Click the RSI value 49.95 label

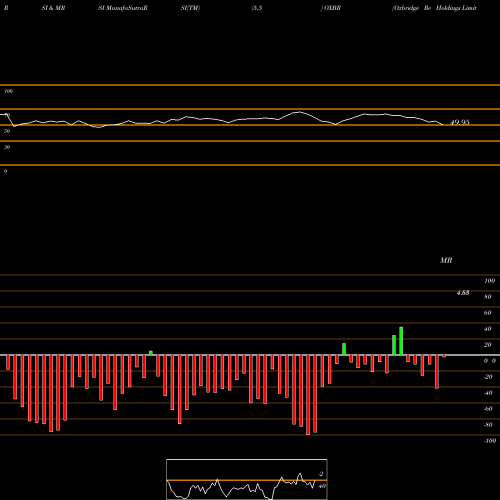pos(460,122)
